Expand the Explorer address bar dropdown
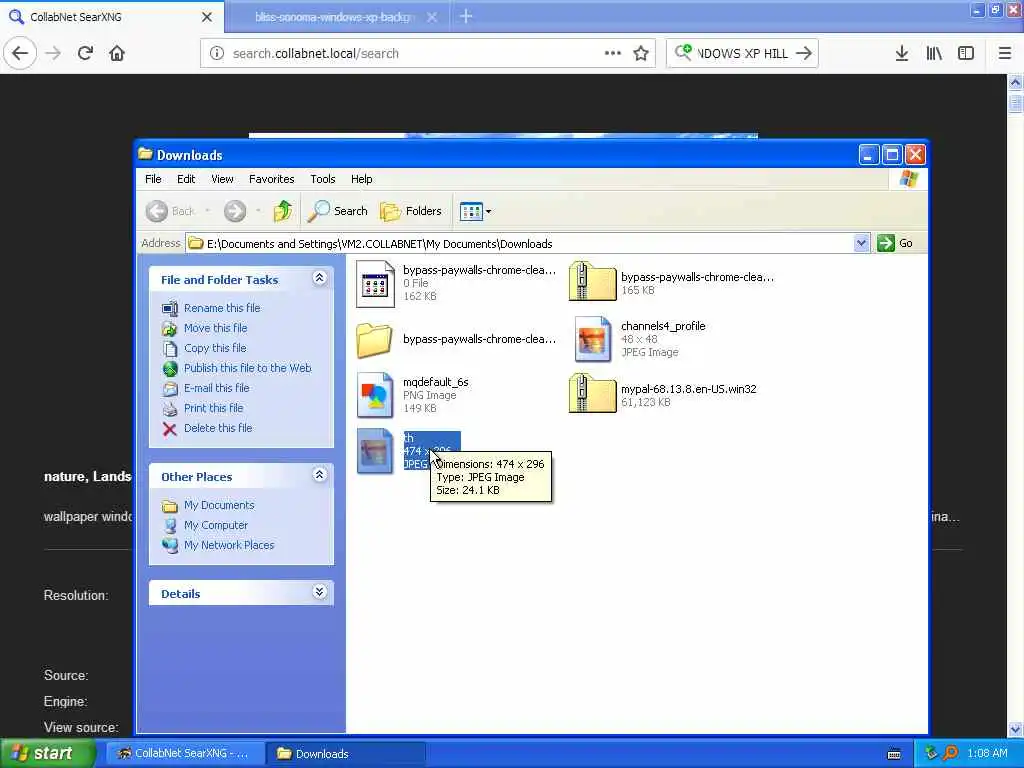 (x=861, y=244)
